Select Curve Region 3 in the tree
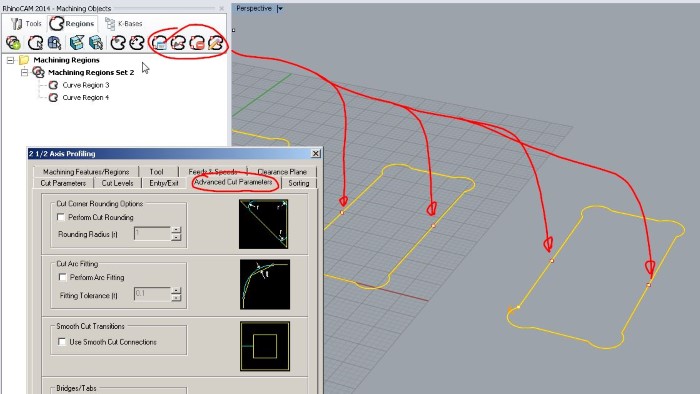Image resolution: width=700 pixels, height=394 pixels. pyautogui.click(x=86, y=85)
